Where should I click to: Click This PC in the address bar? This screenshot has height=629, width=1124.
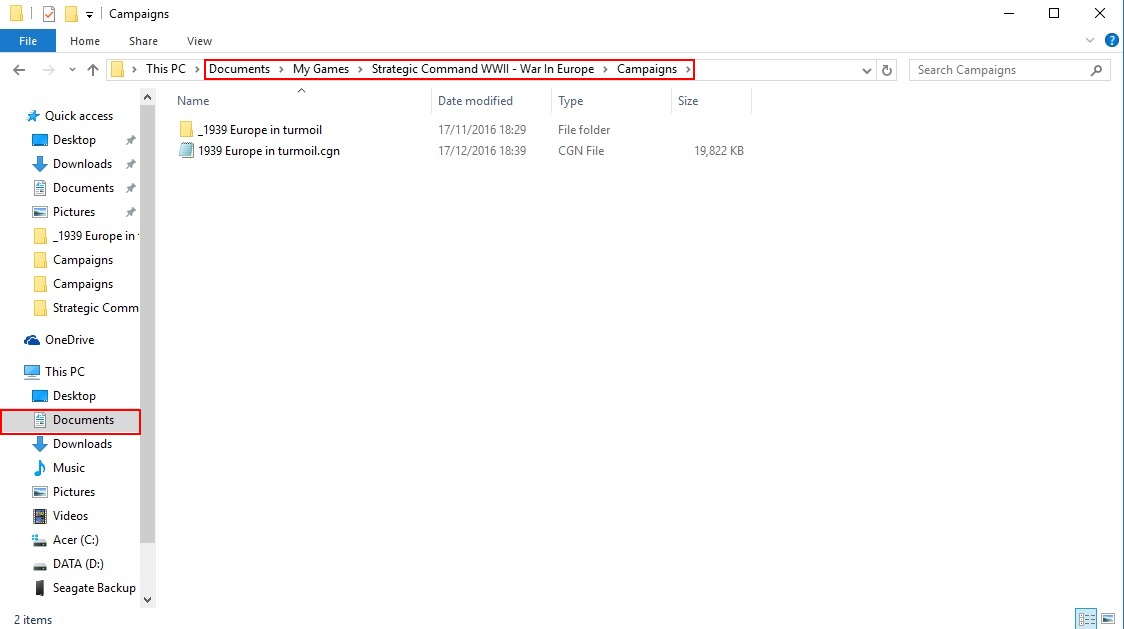tap(166, 69)
